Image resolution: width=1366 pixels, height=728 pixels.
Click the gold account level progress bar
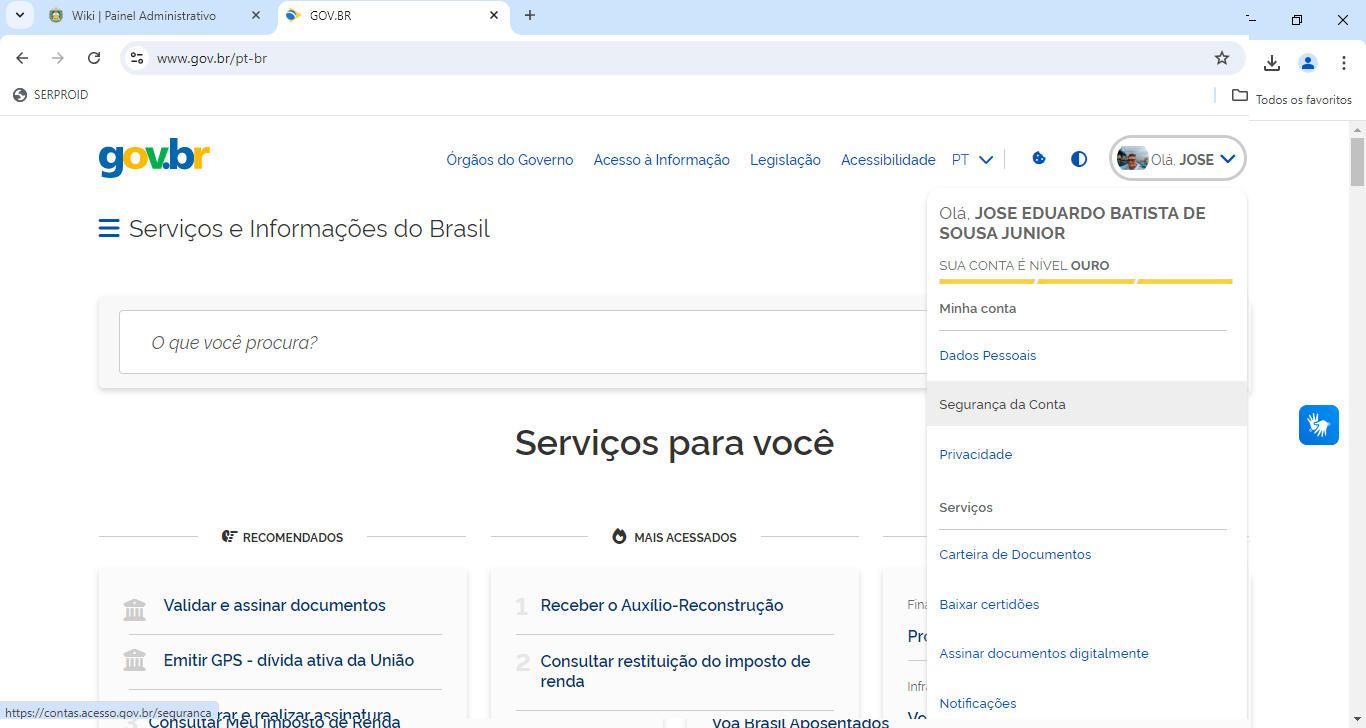coord(1083,281)
